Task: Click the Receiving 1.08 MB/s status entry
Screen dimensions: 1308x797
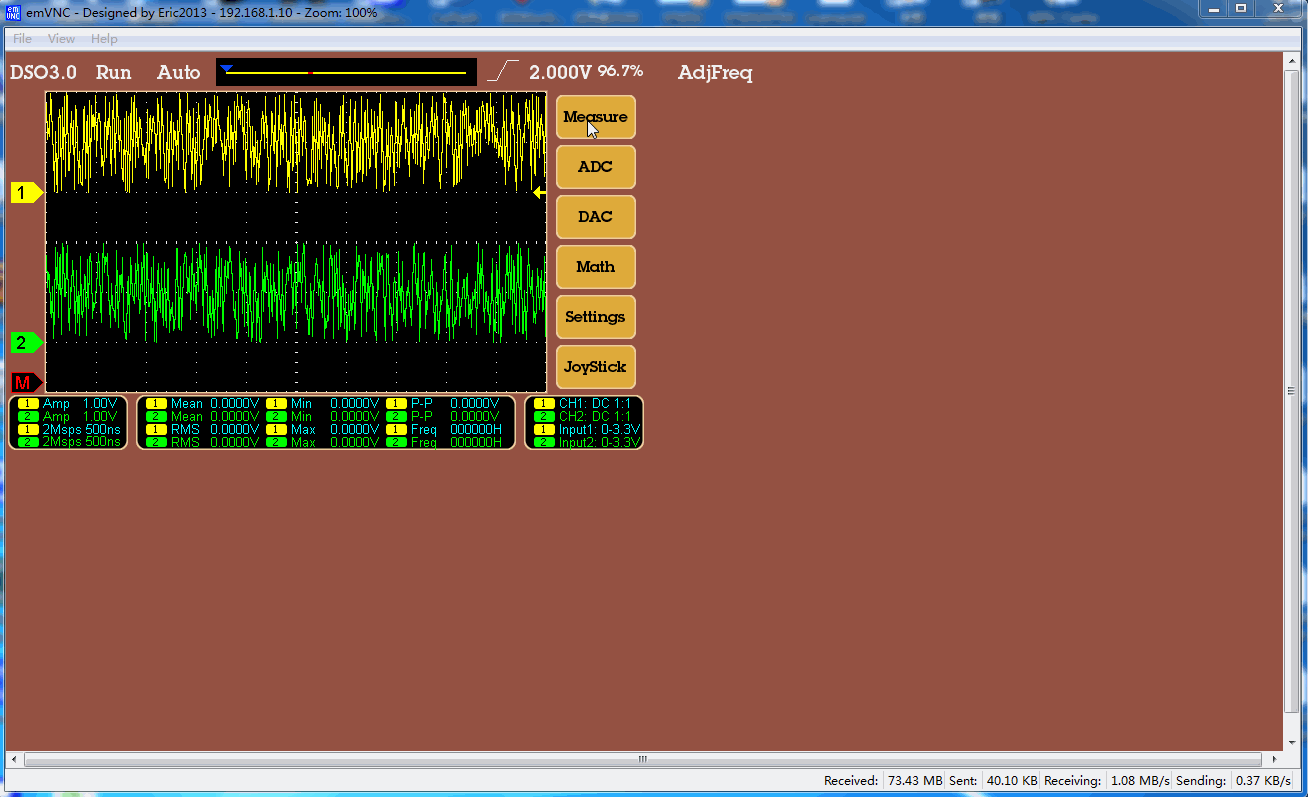Action: (x=1107, y=780)
